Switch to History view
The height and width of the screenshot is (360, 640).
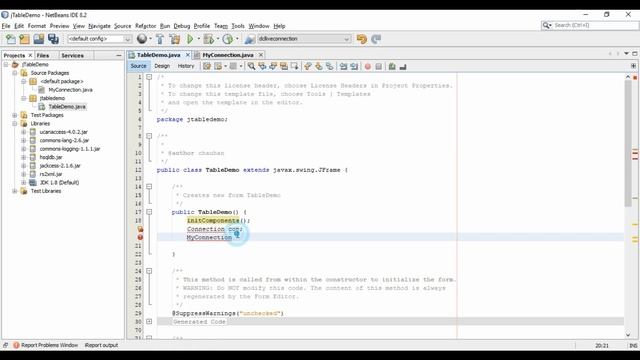click(x=186, y=66)
